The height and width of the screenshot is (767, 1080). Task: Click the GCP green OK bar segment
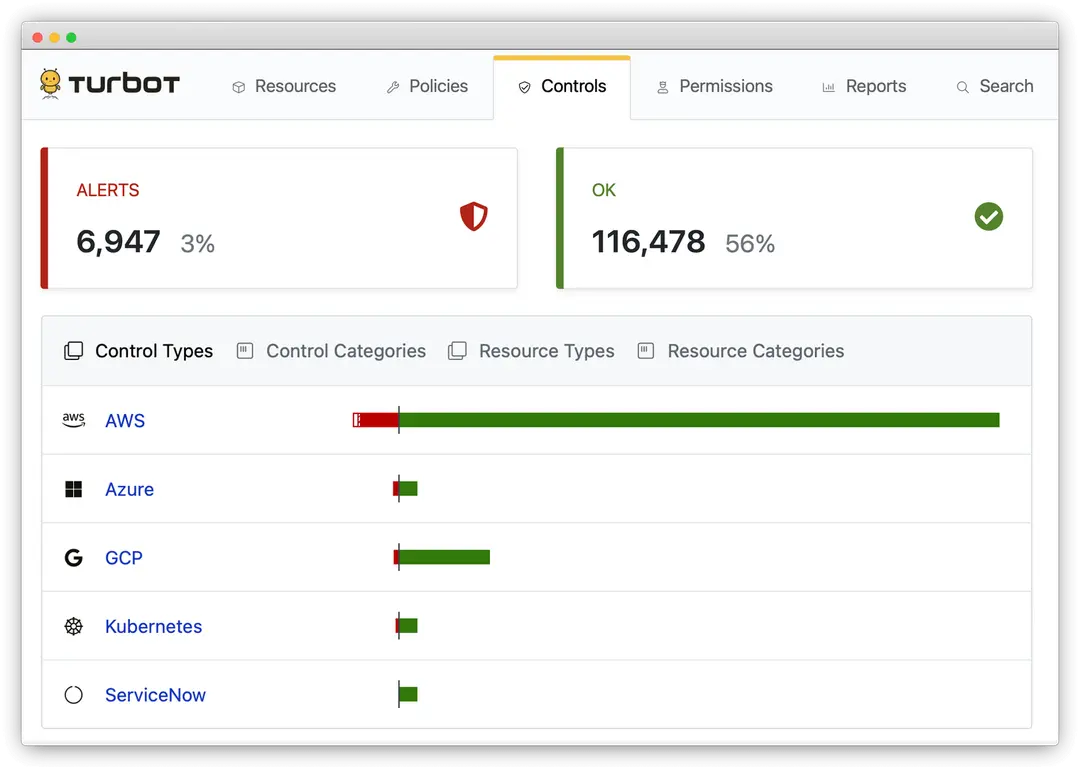click(x=444, y=557)
